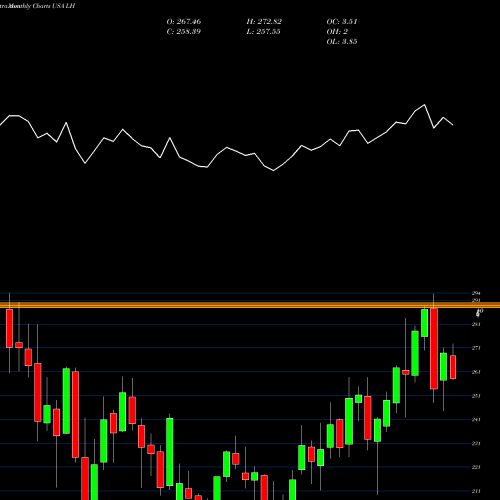Image resolution: width=500 pixels, height=500 pixels.
Task: Click the 'OL: 3.85' reading
Action: [x=342, y=42]
